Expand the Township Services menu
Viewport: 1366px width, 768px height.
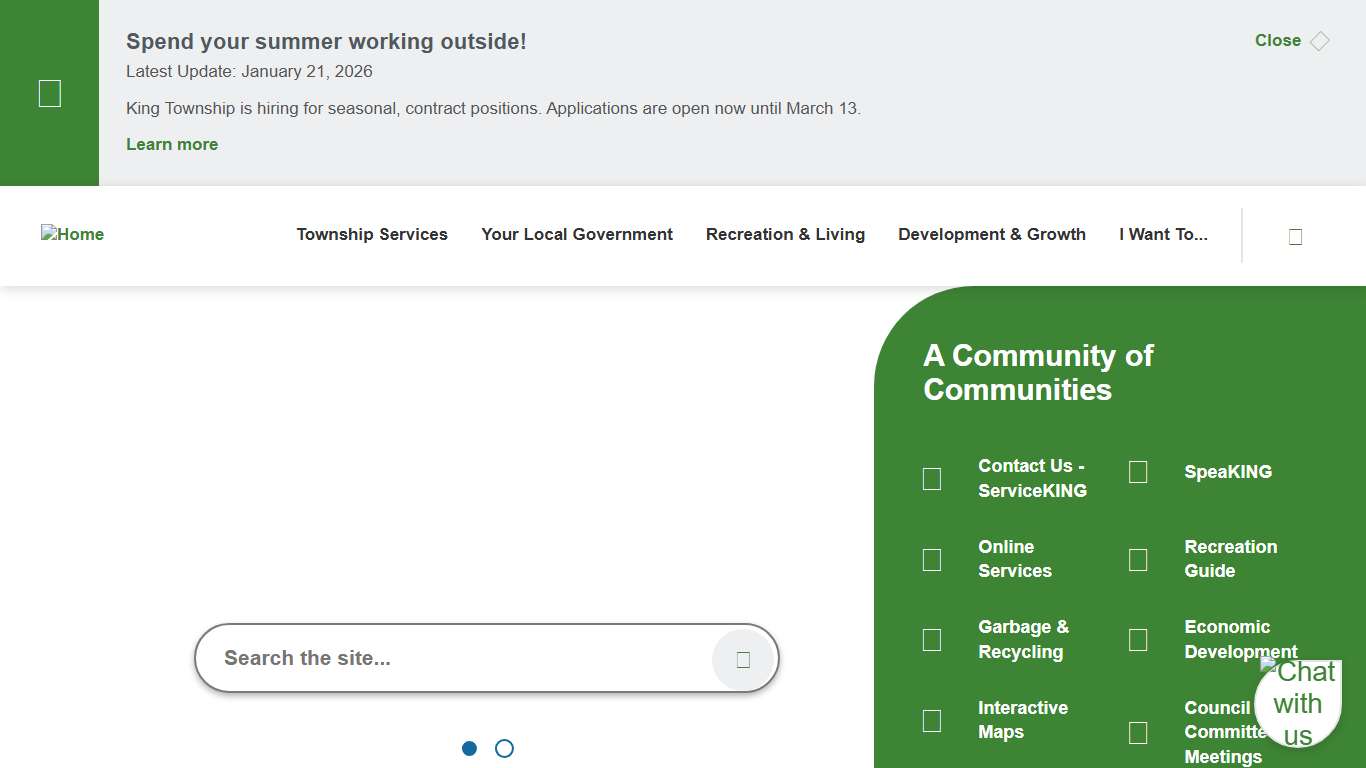click(x=372, y=235)
